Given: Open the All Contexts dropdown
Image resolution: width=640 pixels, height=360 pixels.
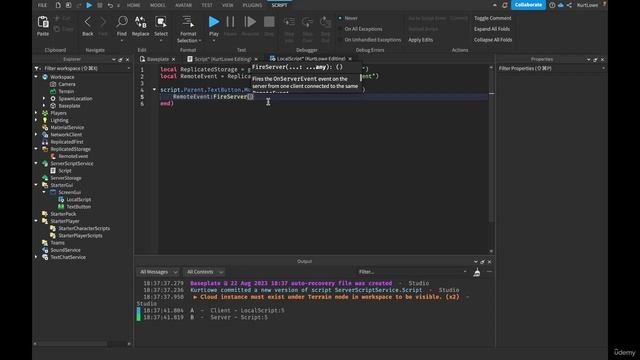Looking at the screenshot, I should 204,272.
